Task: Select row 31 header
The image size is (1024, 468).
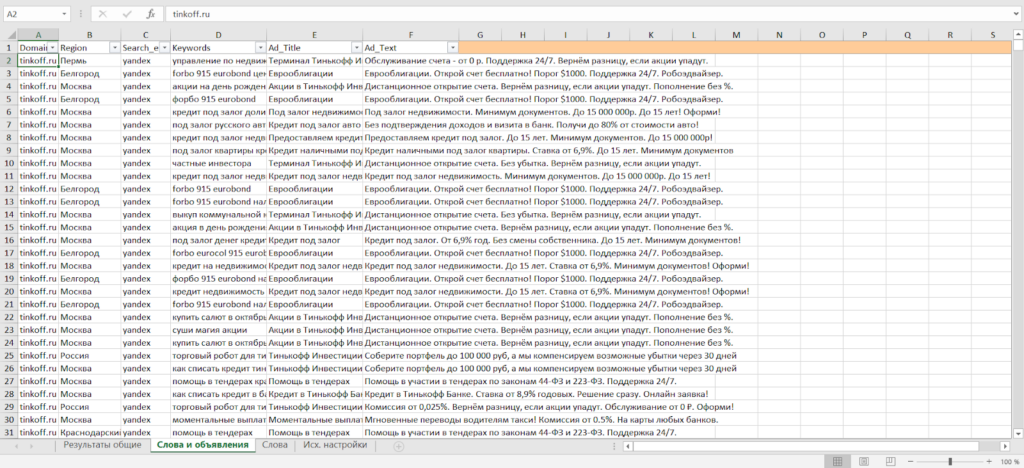Action: [9, 432]
